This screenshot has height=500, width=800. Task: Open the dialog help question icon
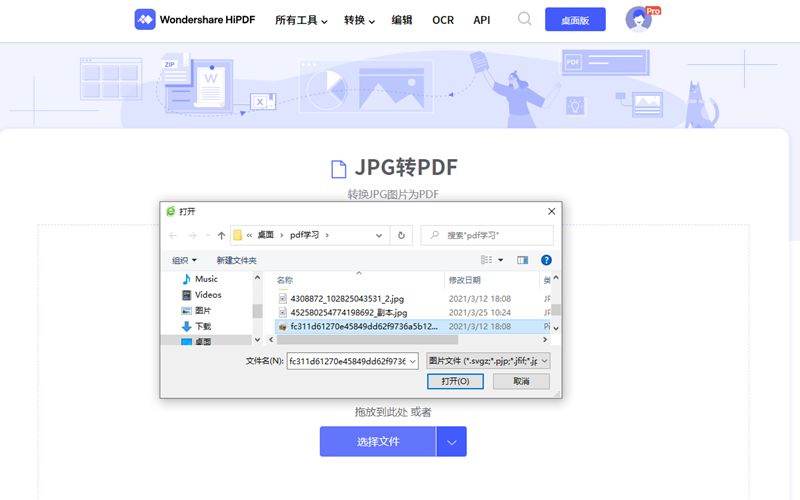pos(546,260)
